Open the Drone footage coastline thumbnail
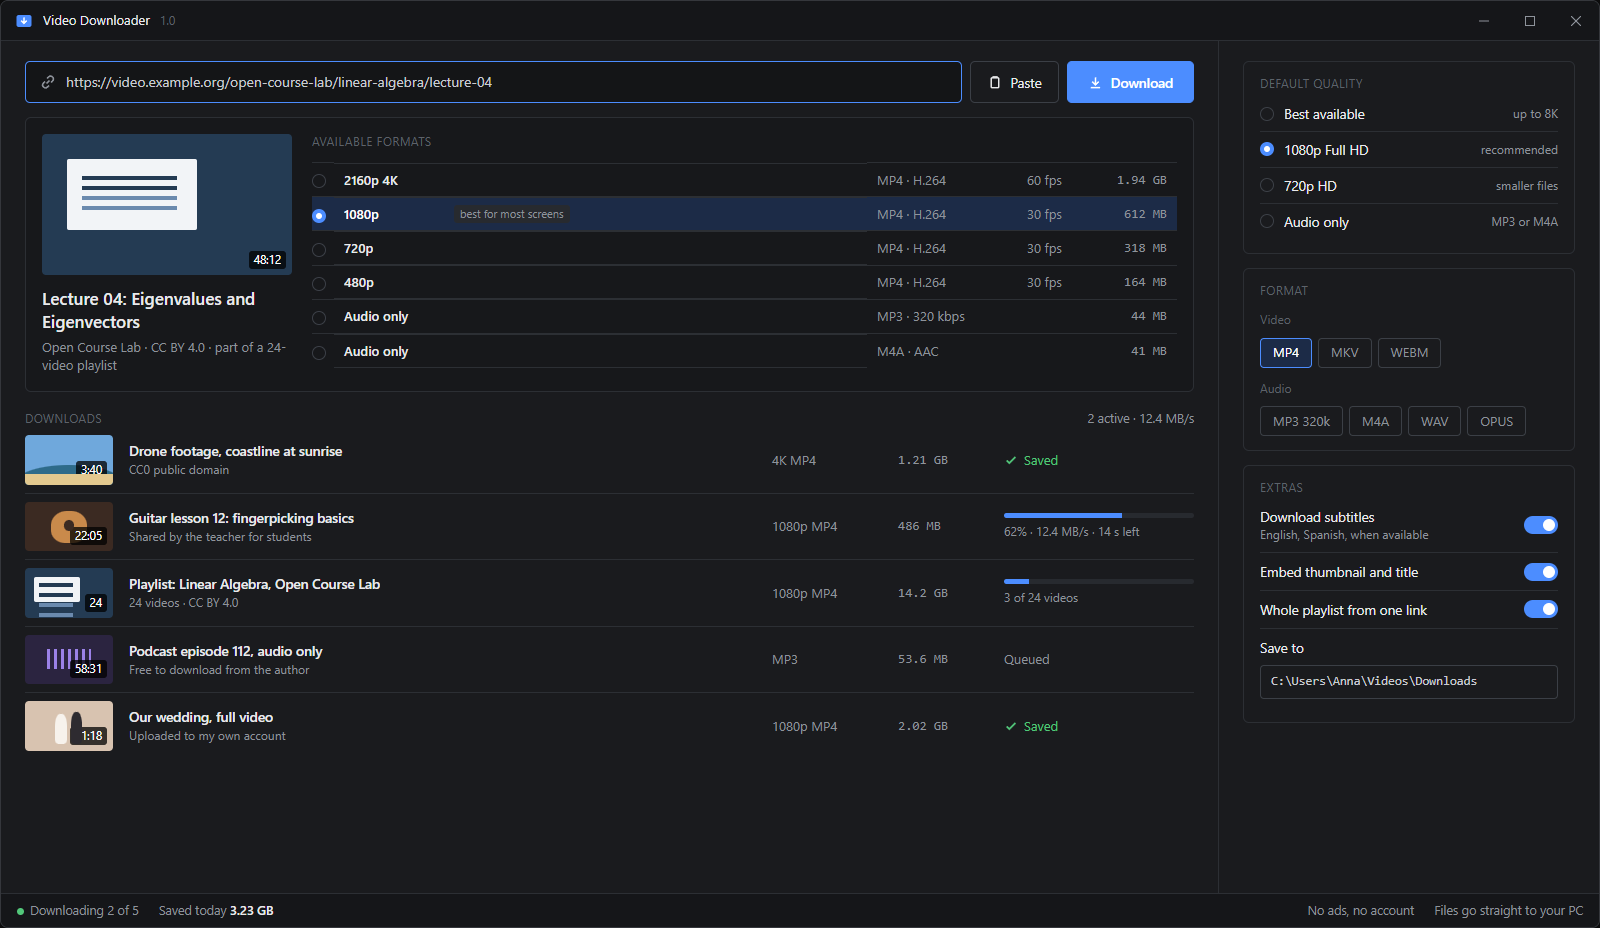The height and width of the screenshot is (928, 1600). 69,460
